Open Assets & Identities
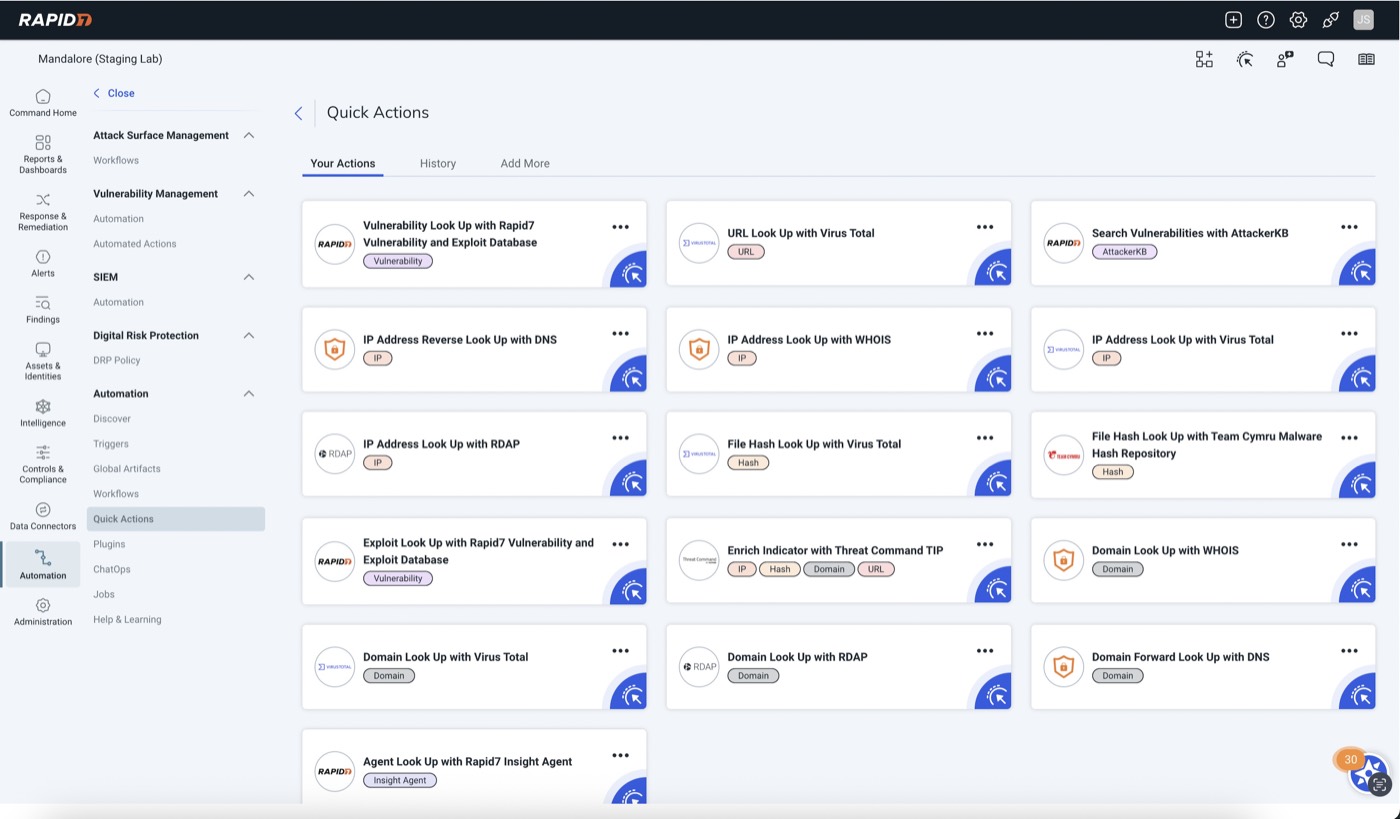Screen dimensions: 1400x819 (43, 361)
